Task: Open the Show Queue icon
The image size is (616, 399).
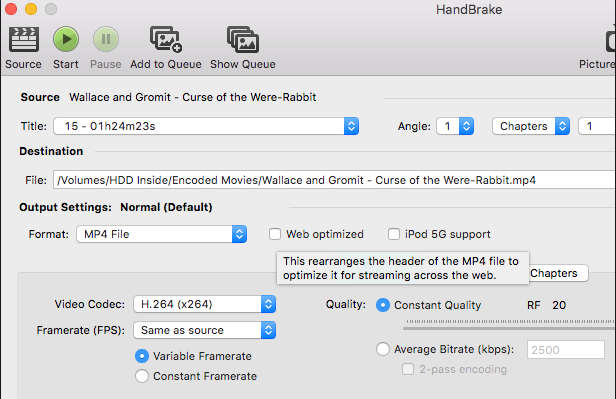Action: tap(243, 39)
